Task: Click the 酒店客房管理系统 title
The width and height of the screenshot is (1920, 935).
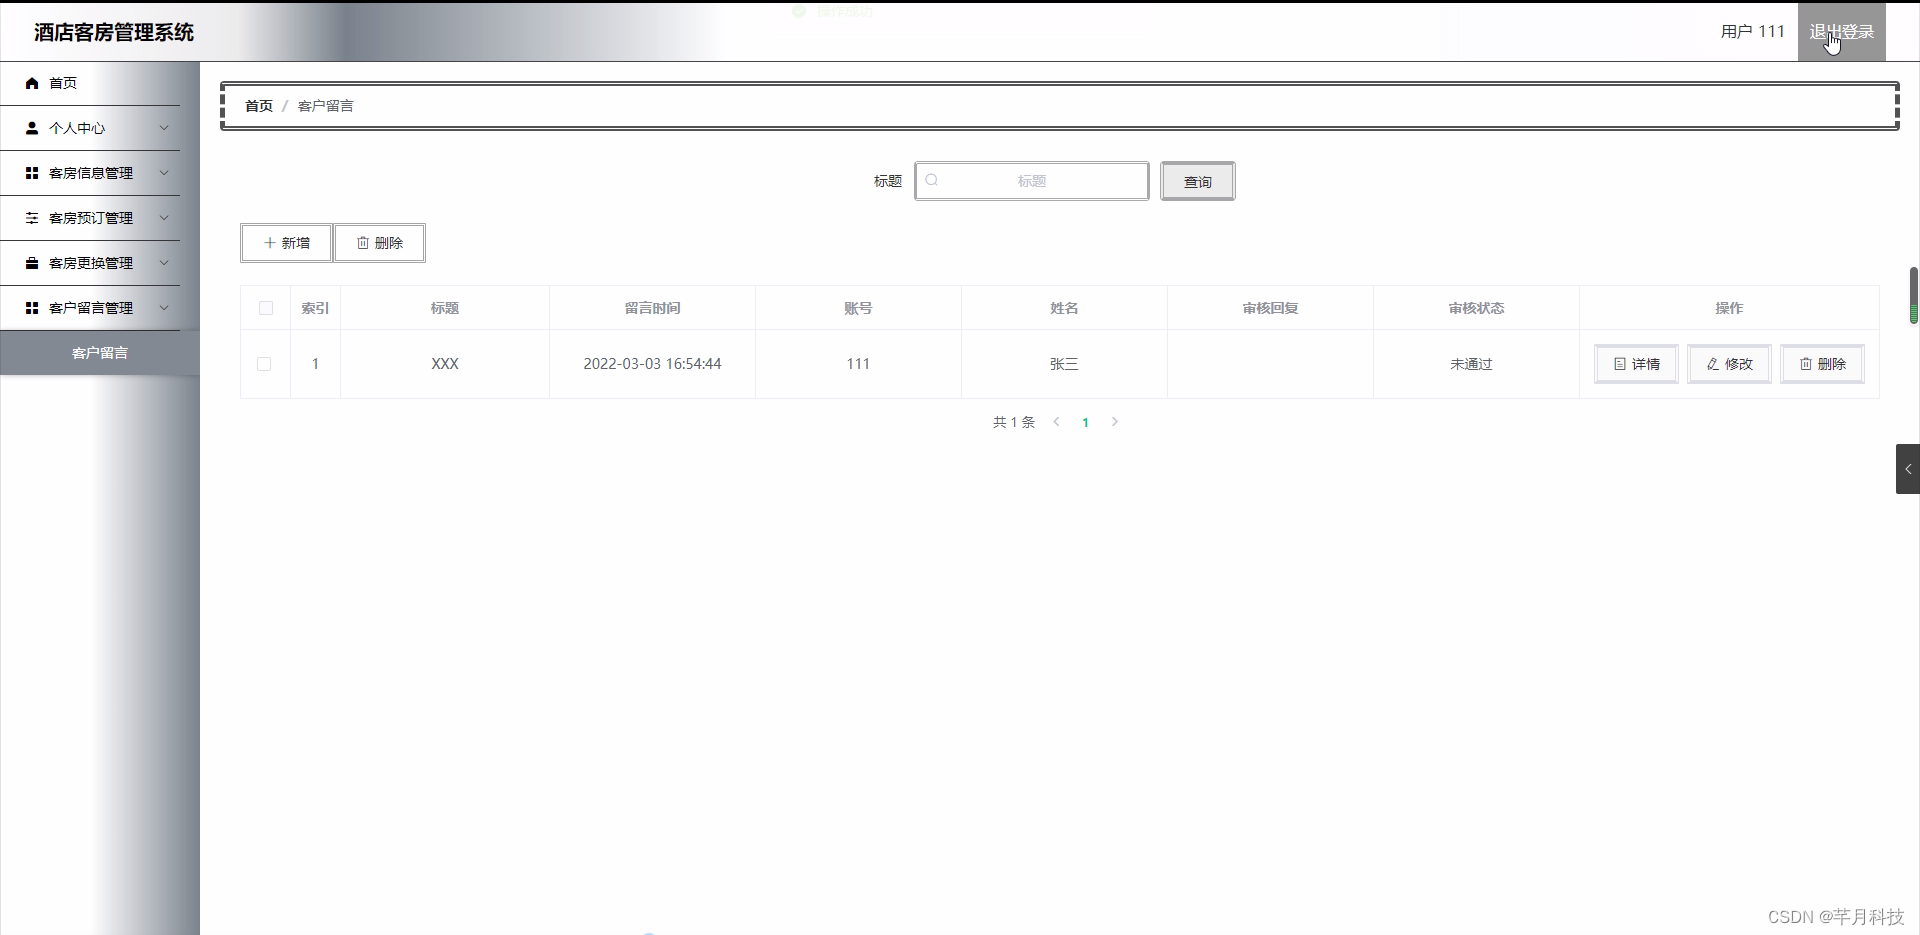Action: click(114, 32)
